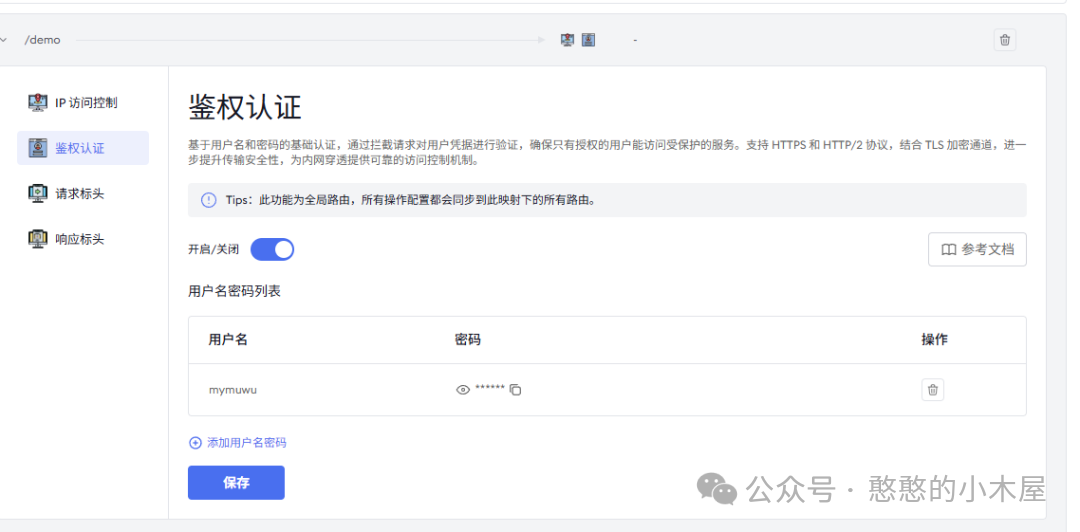Delete the /demo route via trash icon
The image size is (1080, 532).
coord(1005,40)
